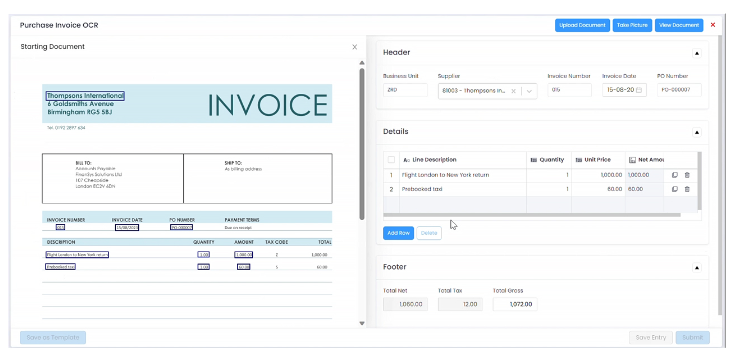737x363 pixels.
Task: Collapse the Header section
Action: pos(697,53)
